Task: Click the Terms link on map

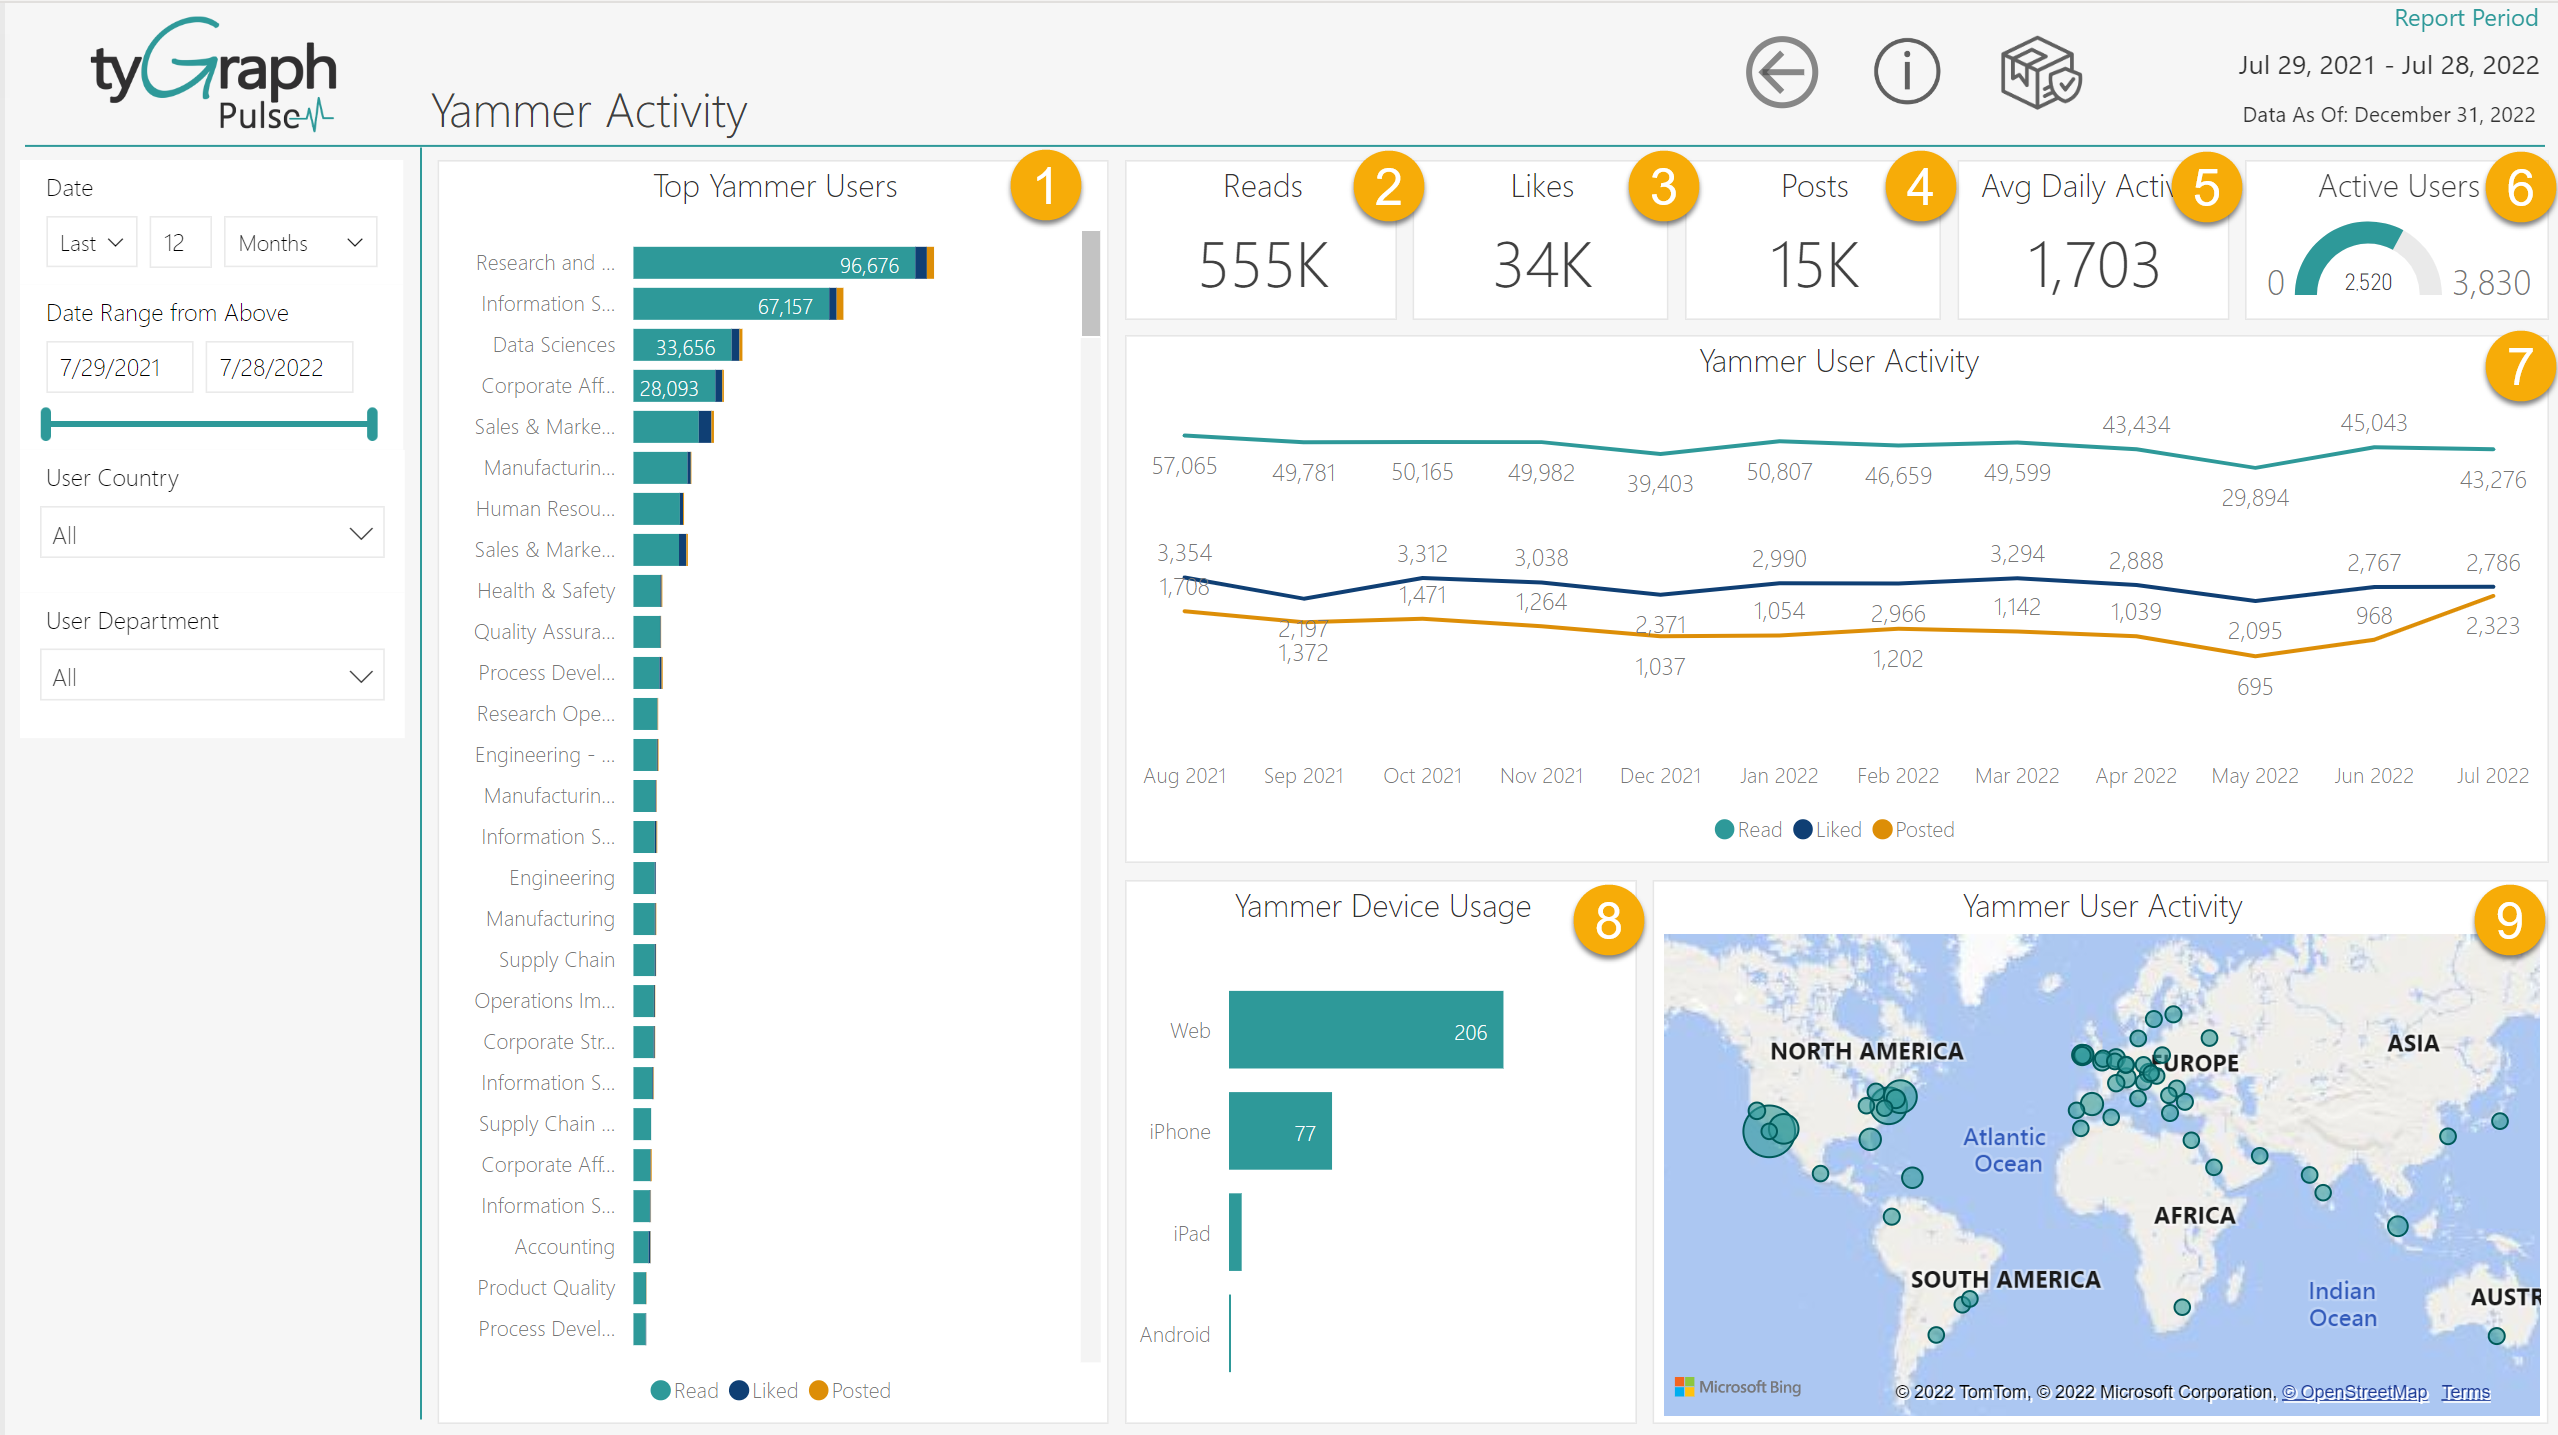Action: pyautogui.click(x=2465, y=1392)
